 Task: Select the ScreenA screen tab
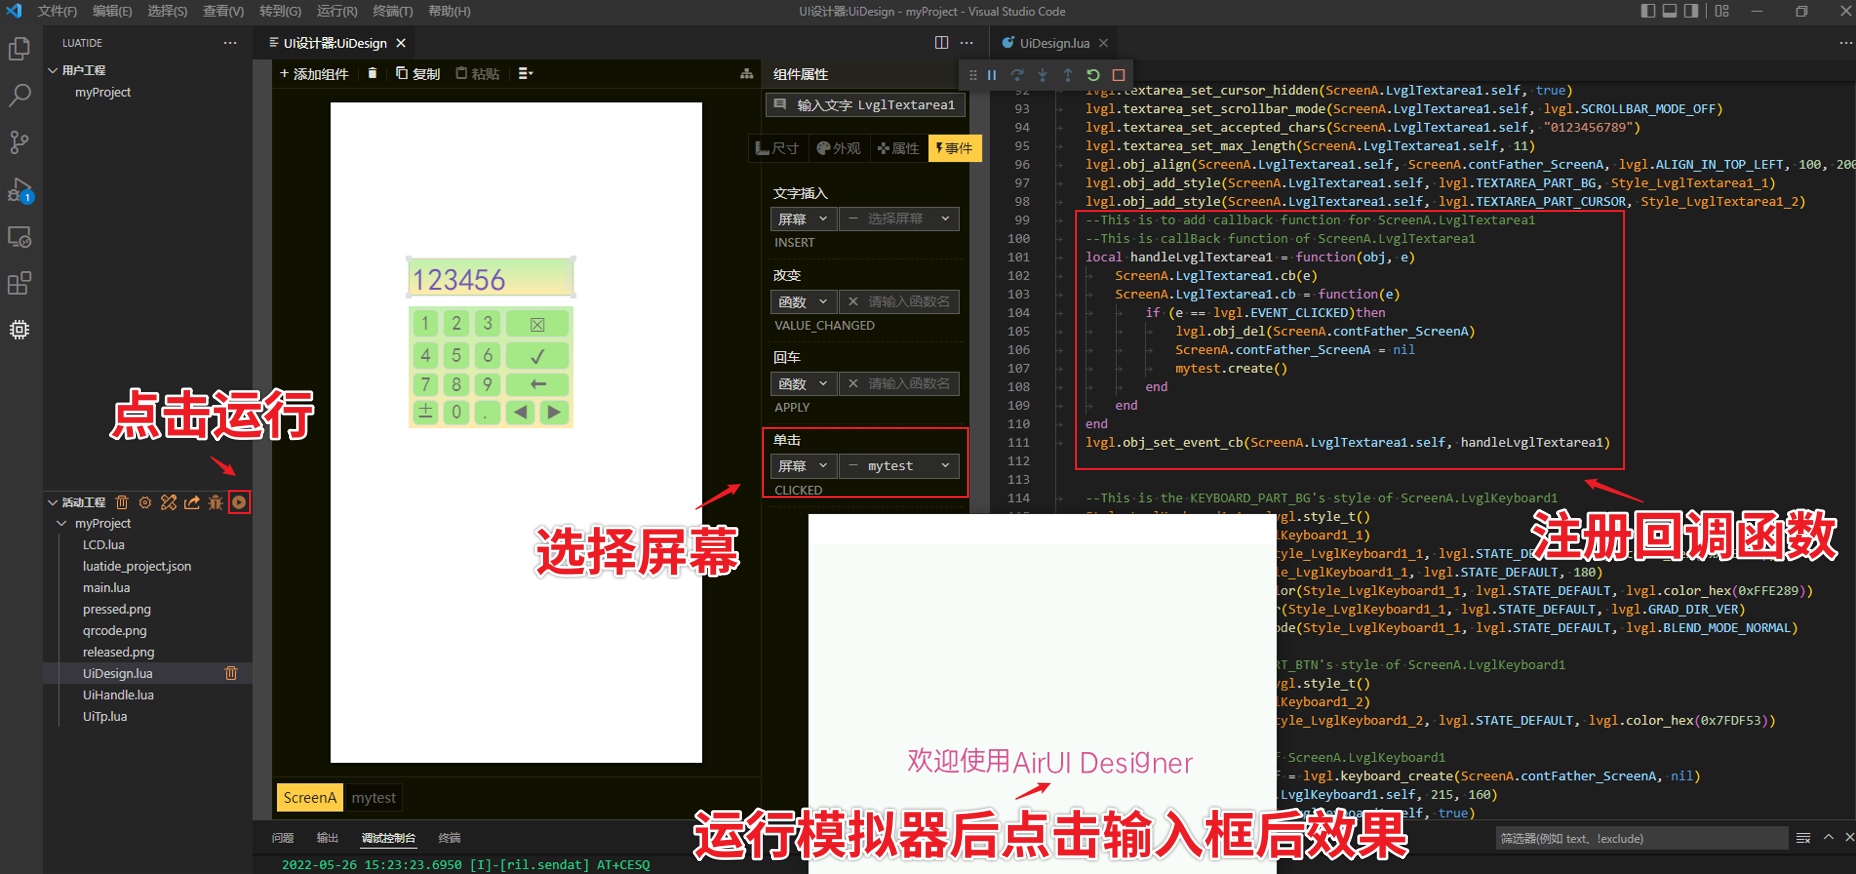pyautogui.click(x=310, y=797)
